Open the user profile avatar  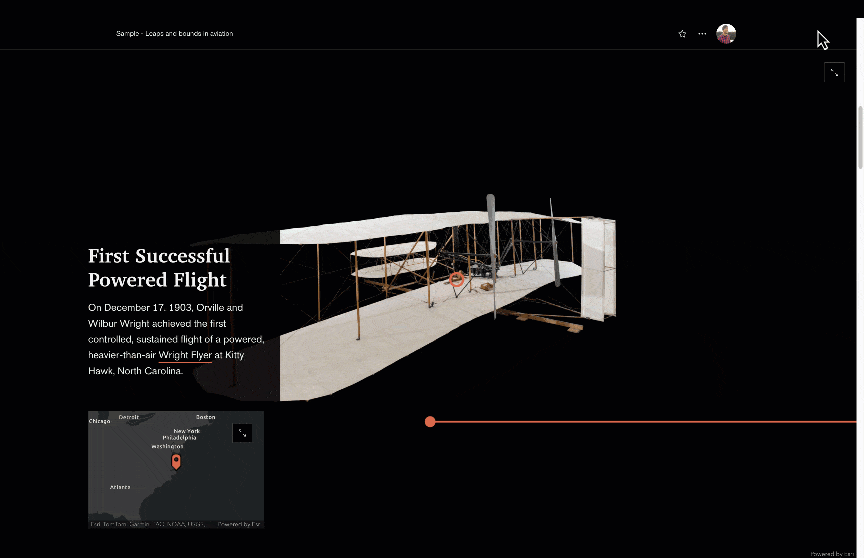(726, 34)
